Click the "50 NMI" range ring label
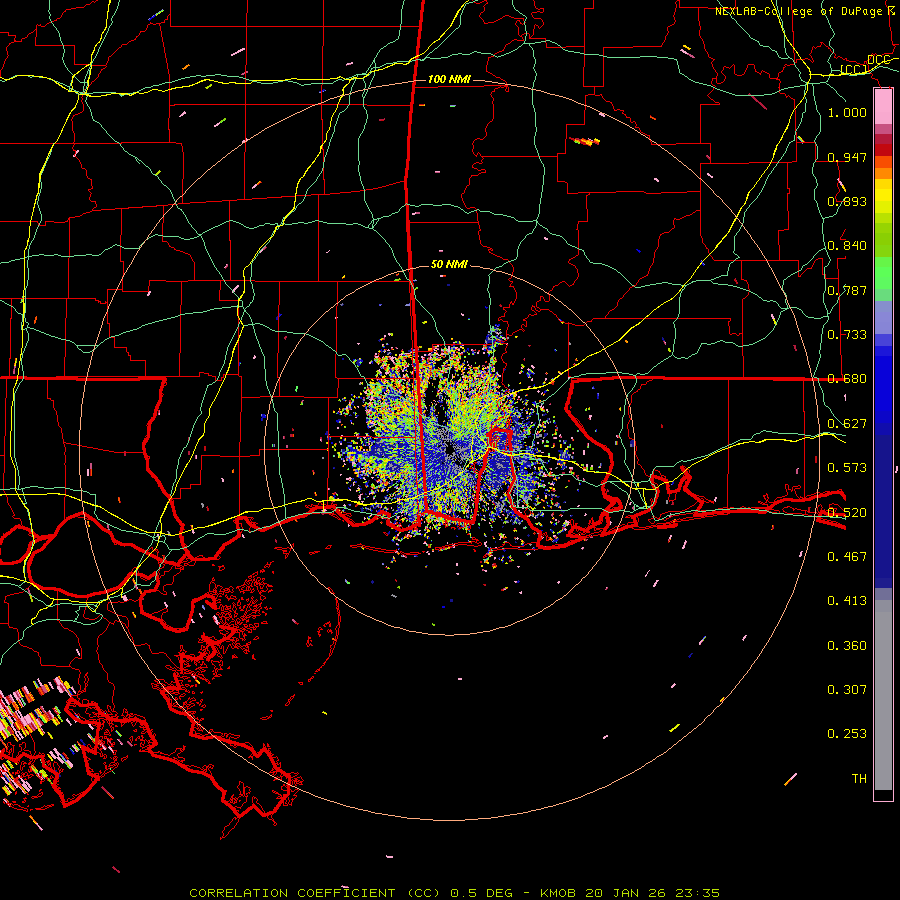Screen dimensions: 900x900 pyautogui.click(x=449, y=264)
